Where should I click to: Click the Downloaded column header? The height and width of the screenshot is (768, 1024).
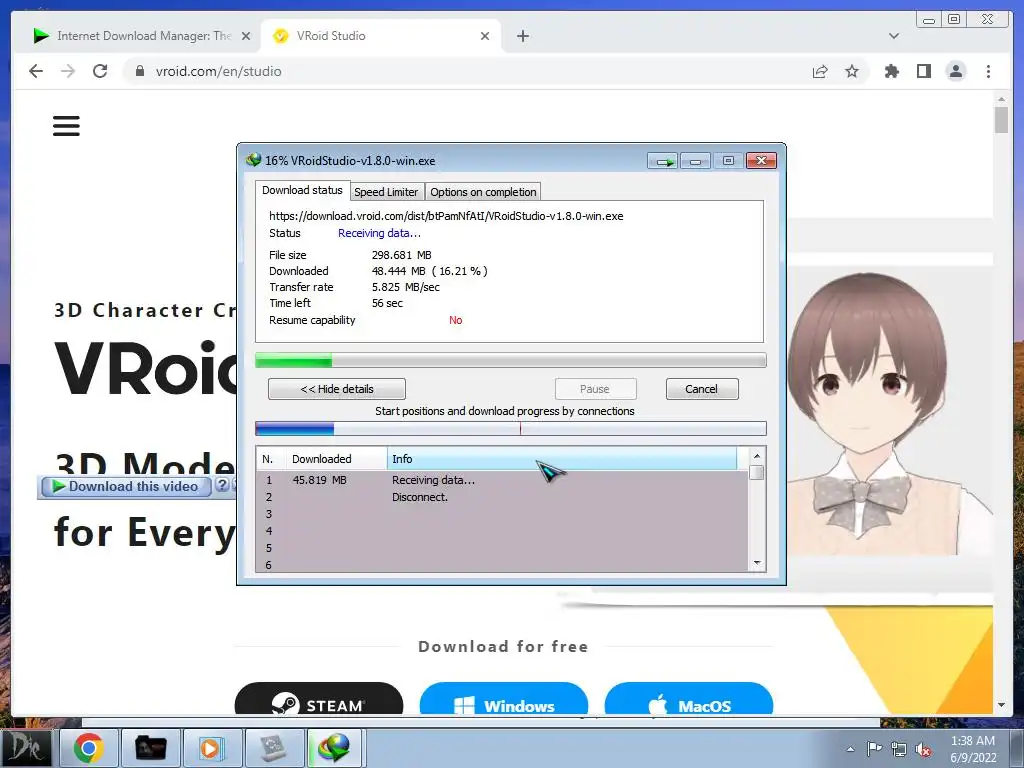pyautogui.click(x=336, y=459)
